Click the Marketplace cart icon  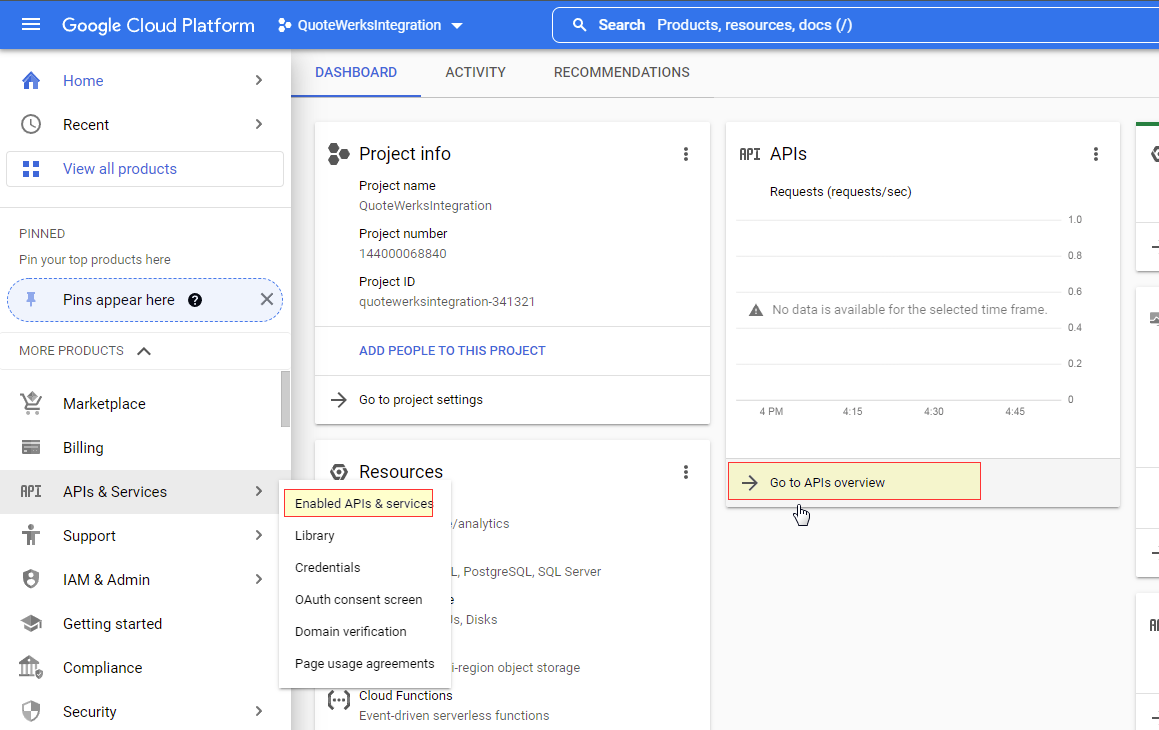click(31, 404)
